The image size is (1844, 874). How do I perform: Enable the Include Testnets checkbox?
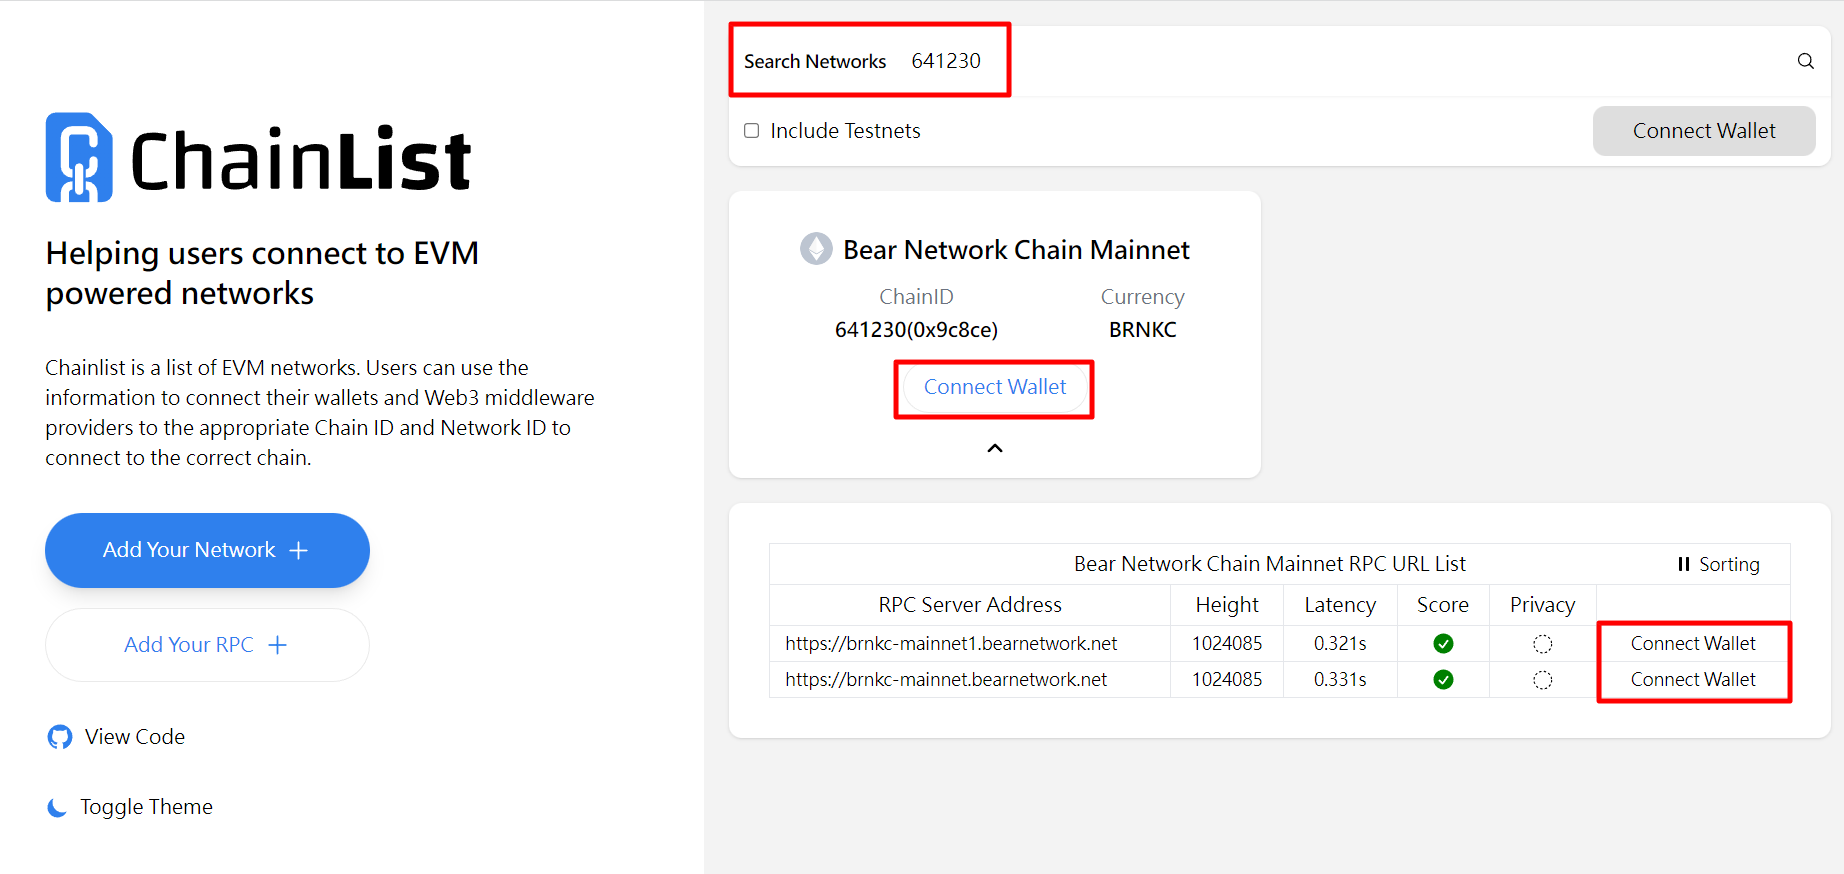click(x=752, y=131)
